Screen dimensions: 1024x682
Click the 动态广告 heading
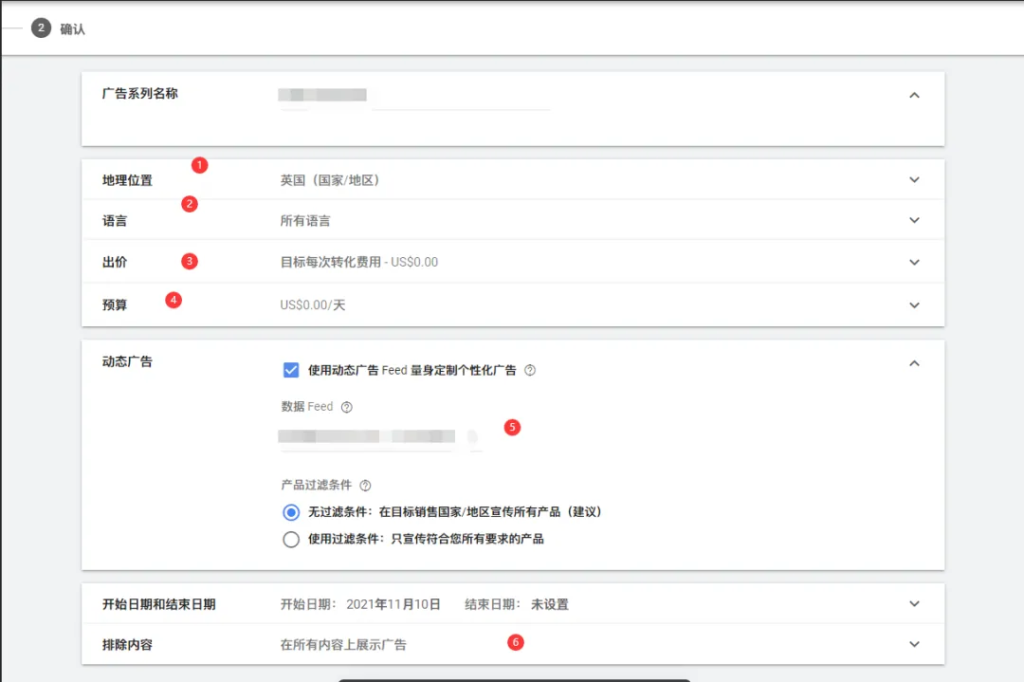(x=127, y=361)
